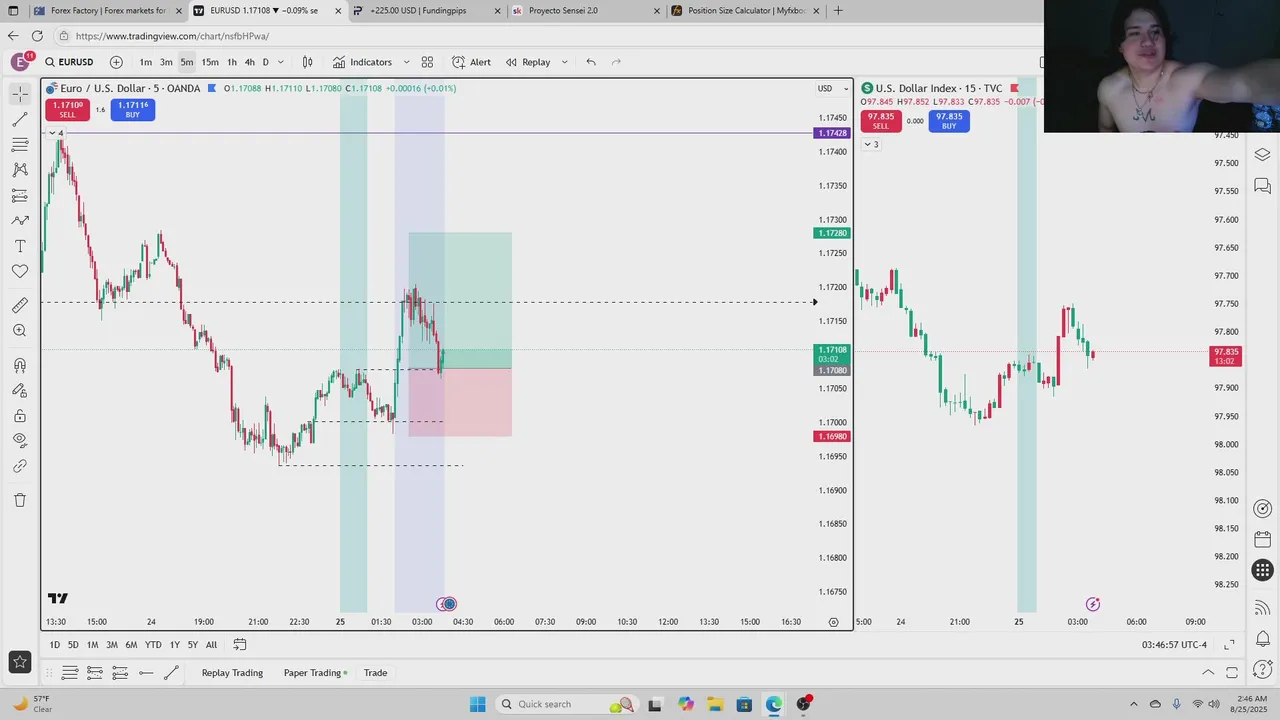Open the Trade panel tab
The width and height of the screenshot is (1280, 720).
pos(375,673)
